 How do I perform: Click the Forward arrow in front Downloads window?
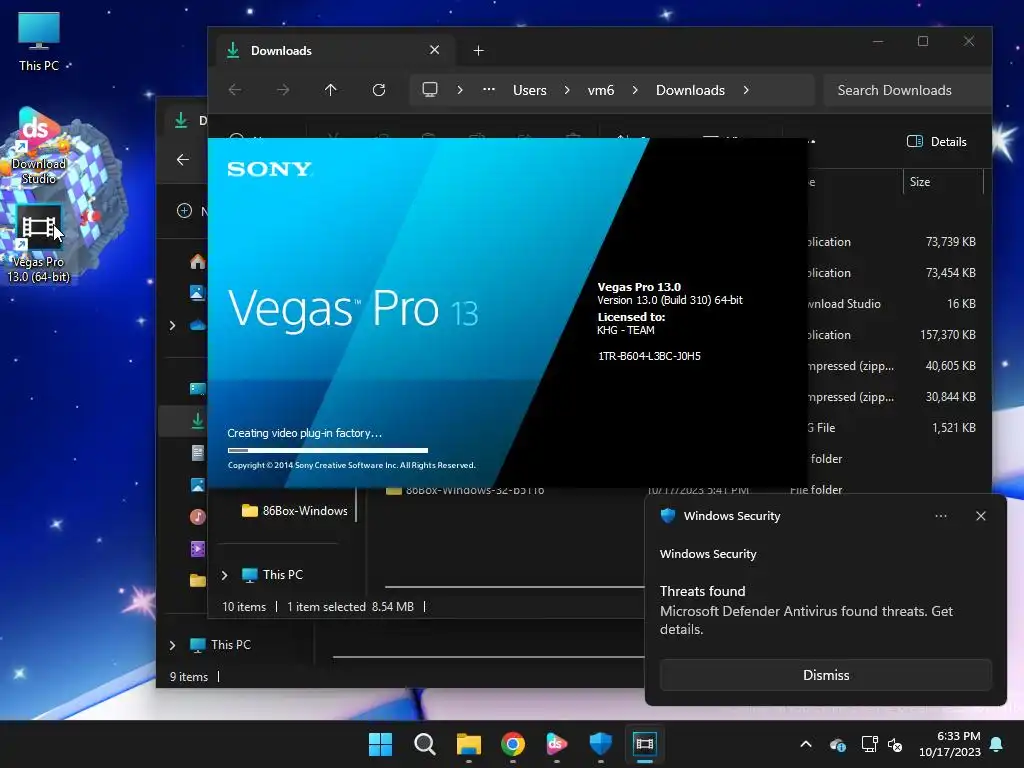[283, 90]
